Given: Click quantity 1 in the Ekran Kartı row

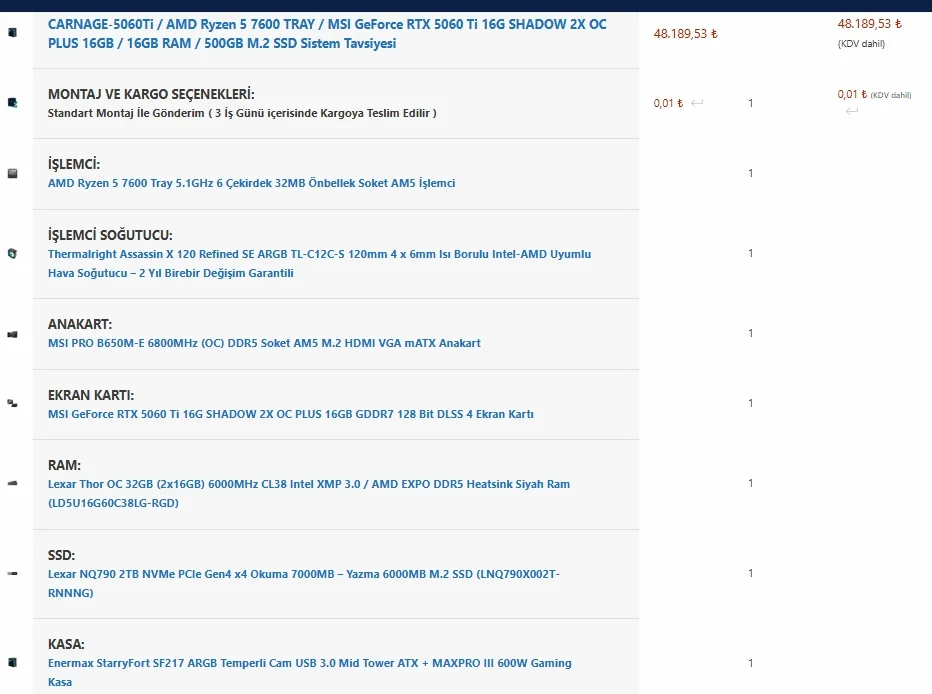Looking at the screenshot, I should [x=751, y=403].
